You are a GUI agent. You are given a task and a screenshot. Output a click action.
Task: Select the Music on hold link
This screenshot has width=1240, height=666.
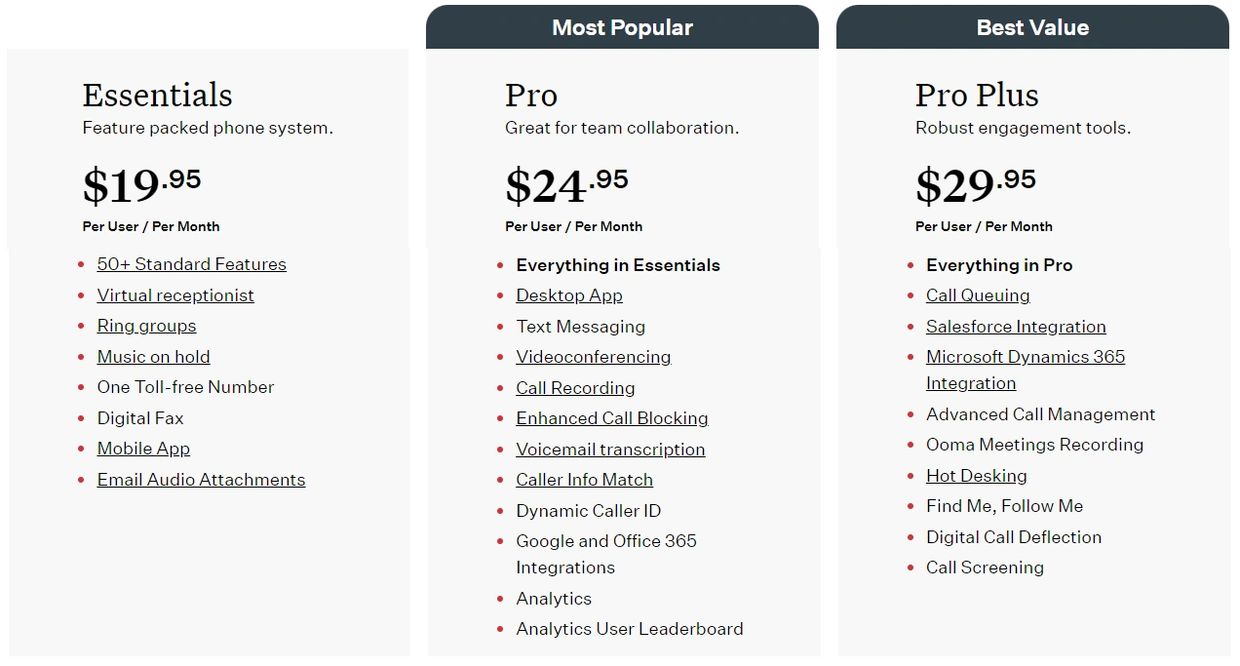pos(153,356)
